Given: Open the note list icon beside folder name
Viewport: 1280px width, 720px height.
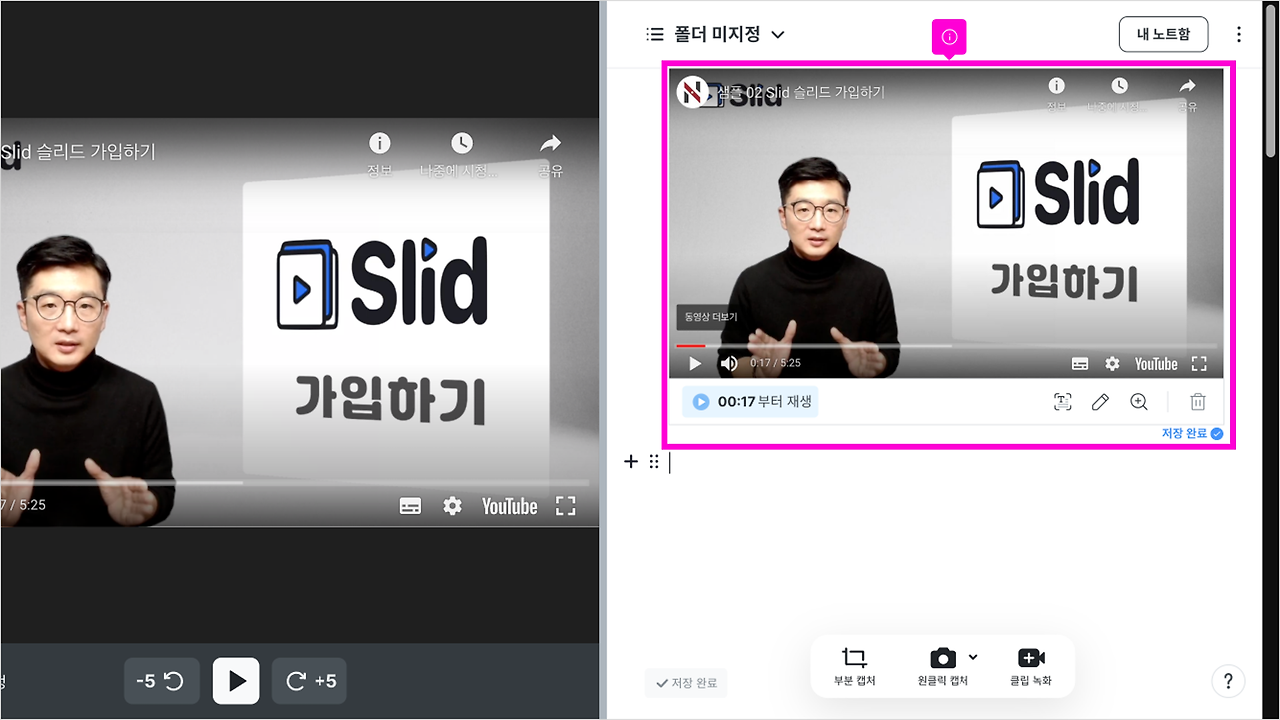Looking at the screenshot, I should point(654,33).
